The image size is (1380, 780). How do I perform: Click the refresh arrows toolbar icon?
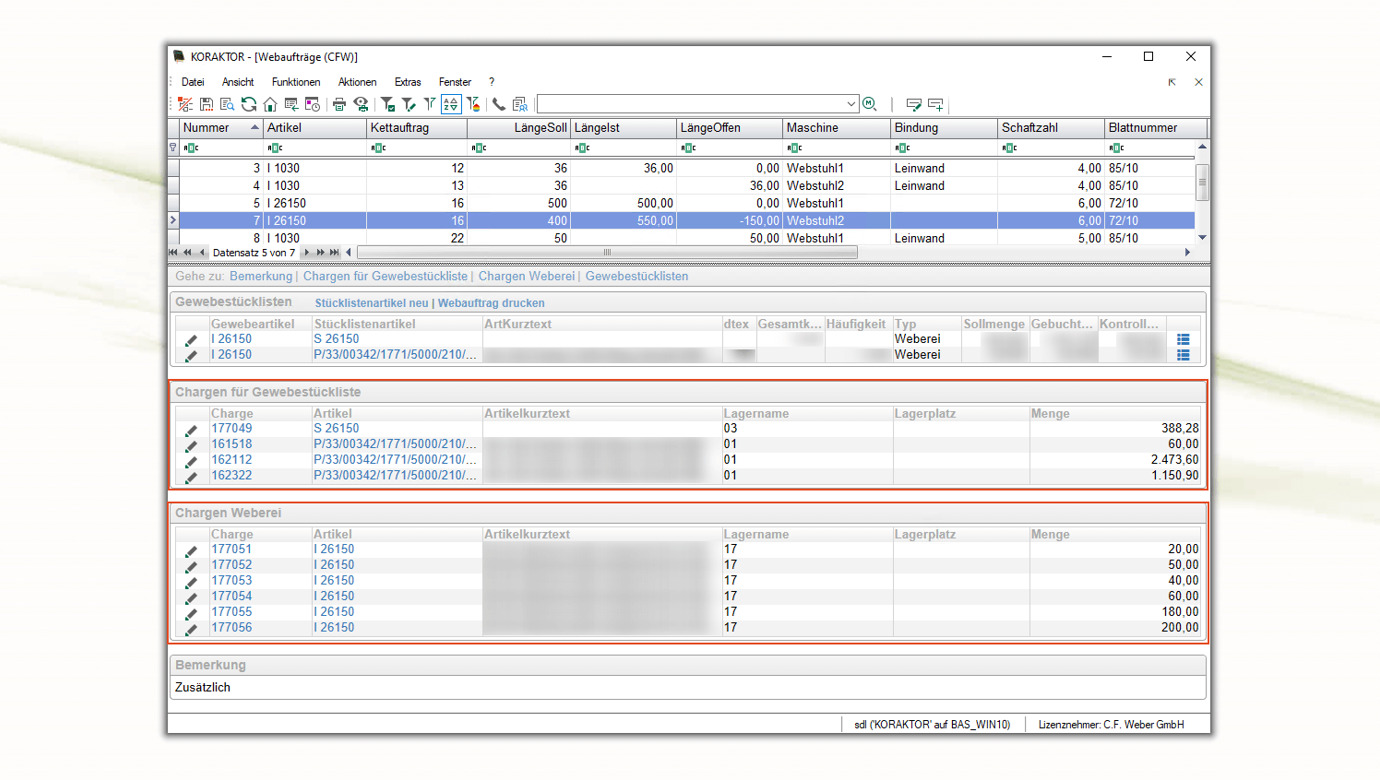[x=248, y=104]
